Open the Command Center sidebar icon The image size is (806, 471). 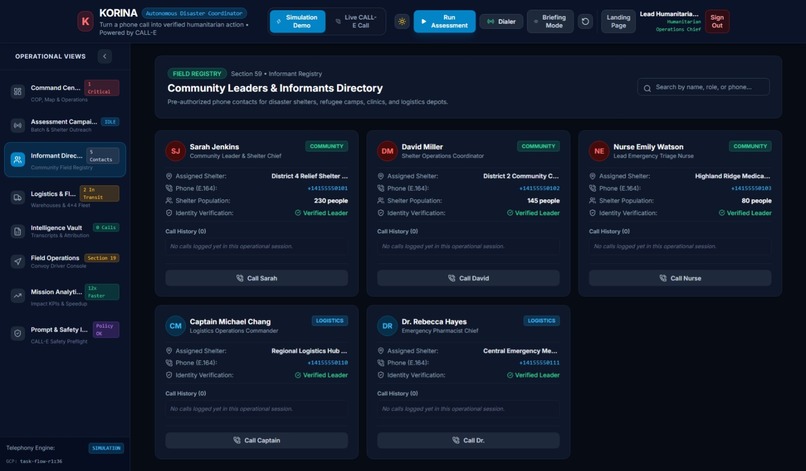pos(18,92)
